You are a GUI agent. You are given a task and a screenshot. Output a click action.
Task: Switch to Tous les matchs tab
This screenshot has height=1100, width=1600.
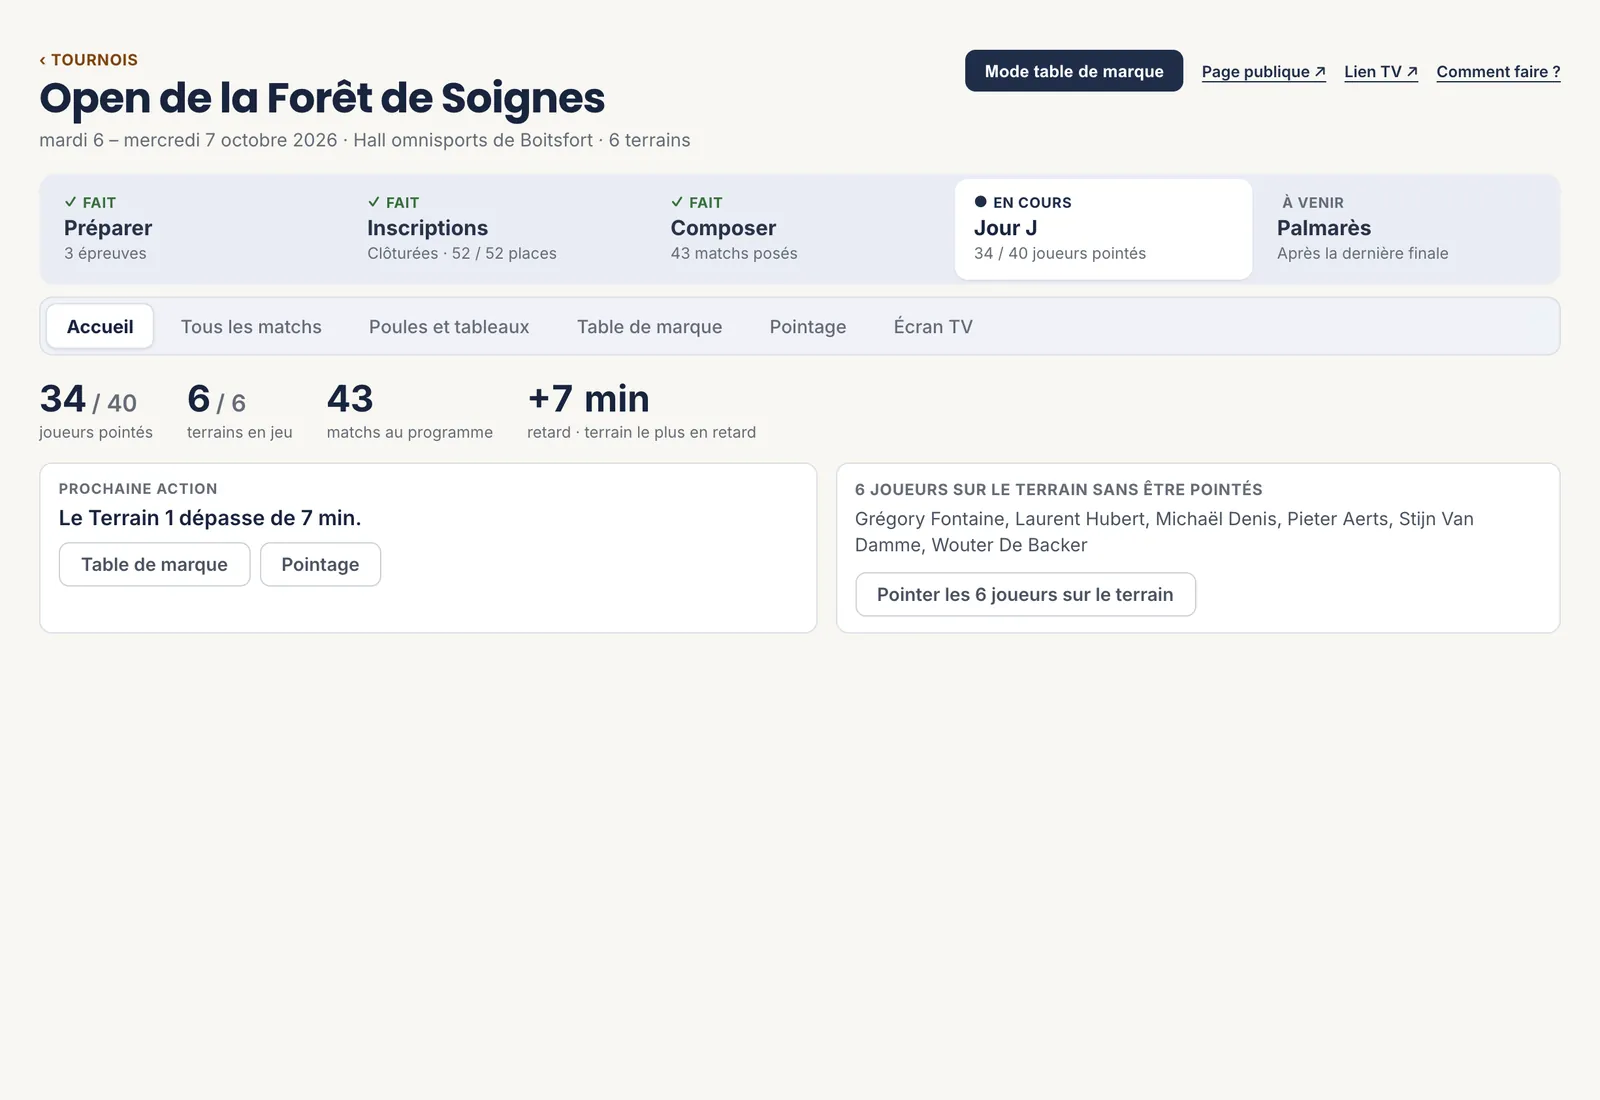pos(251,327)
